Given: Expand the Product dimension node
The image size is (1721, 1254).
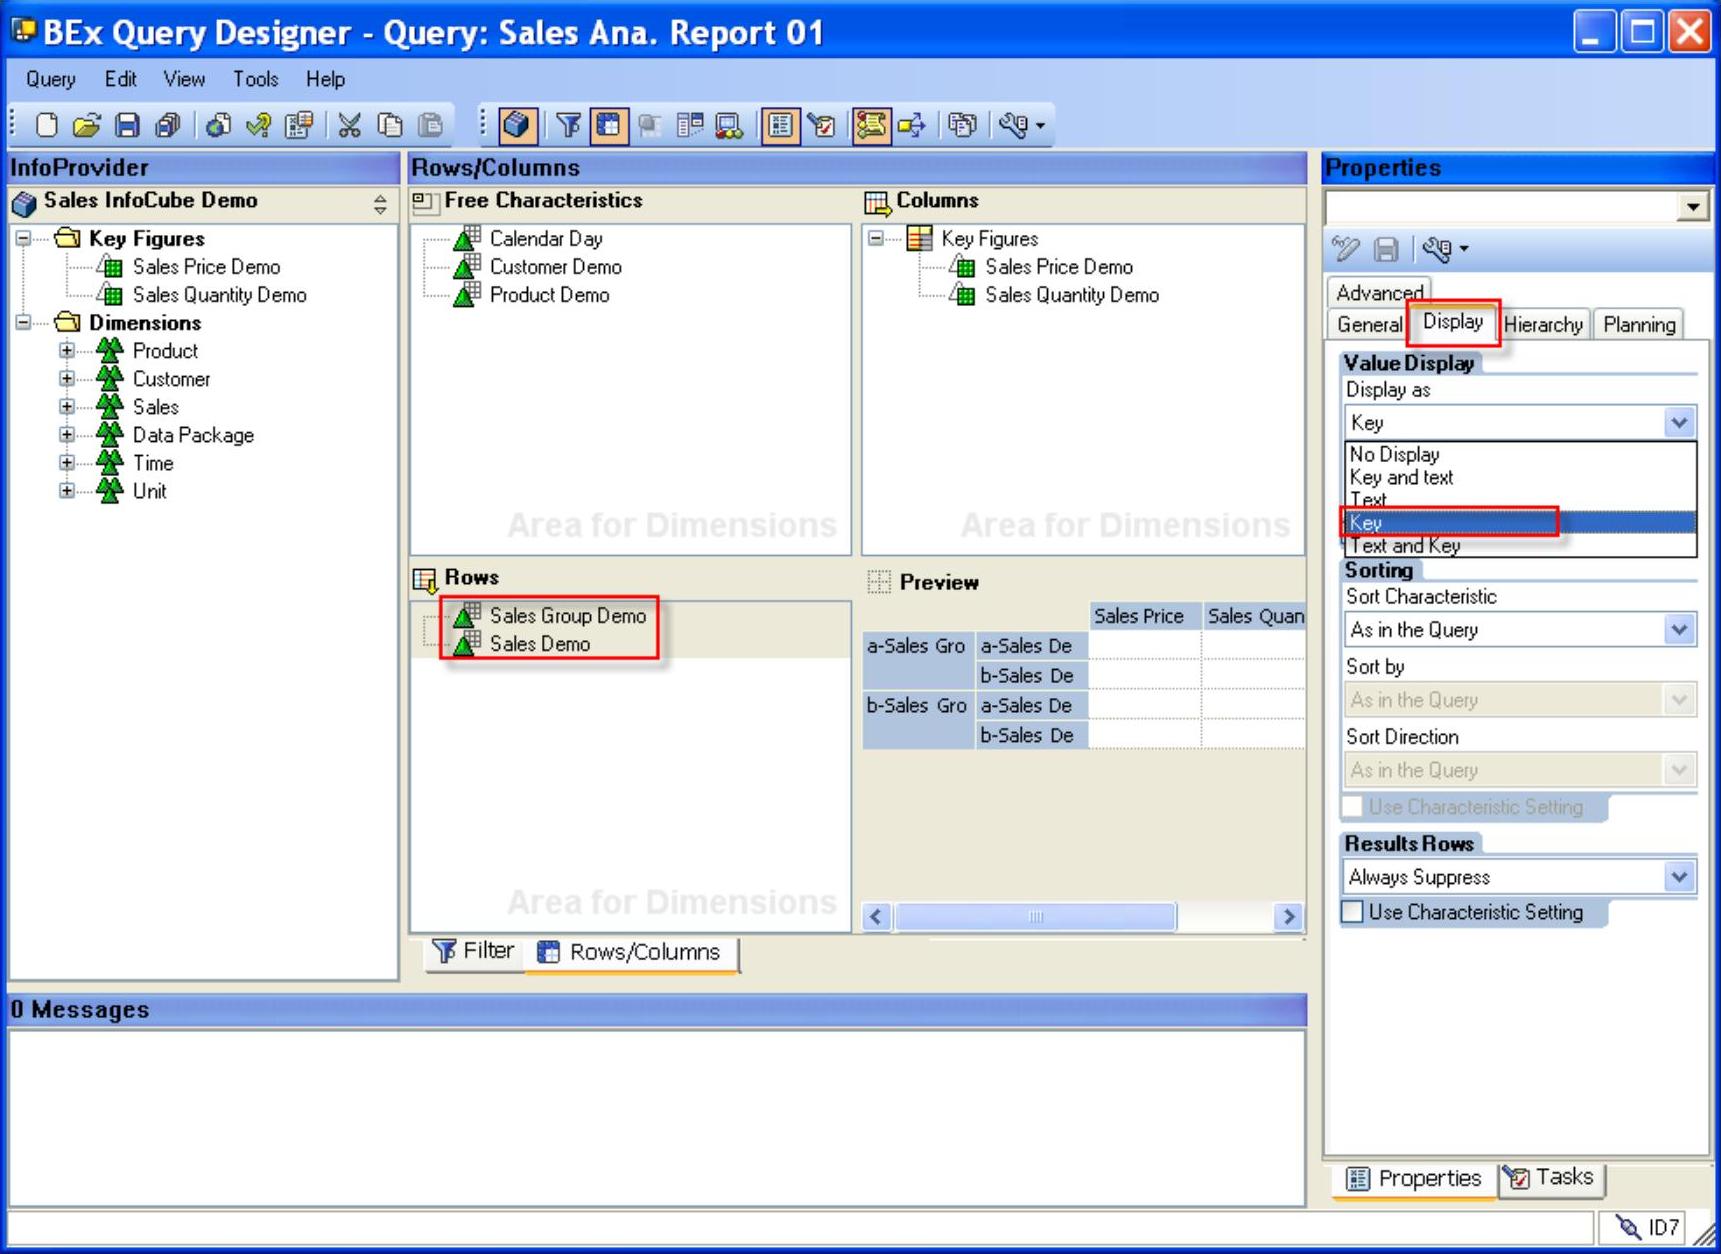Looking at the screenshot, I should (66, 351).
